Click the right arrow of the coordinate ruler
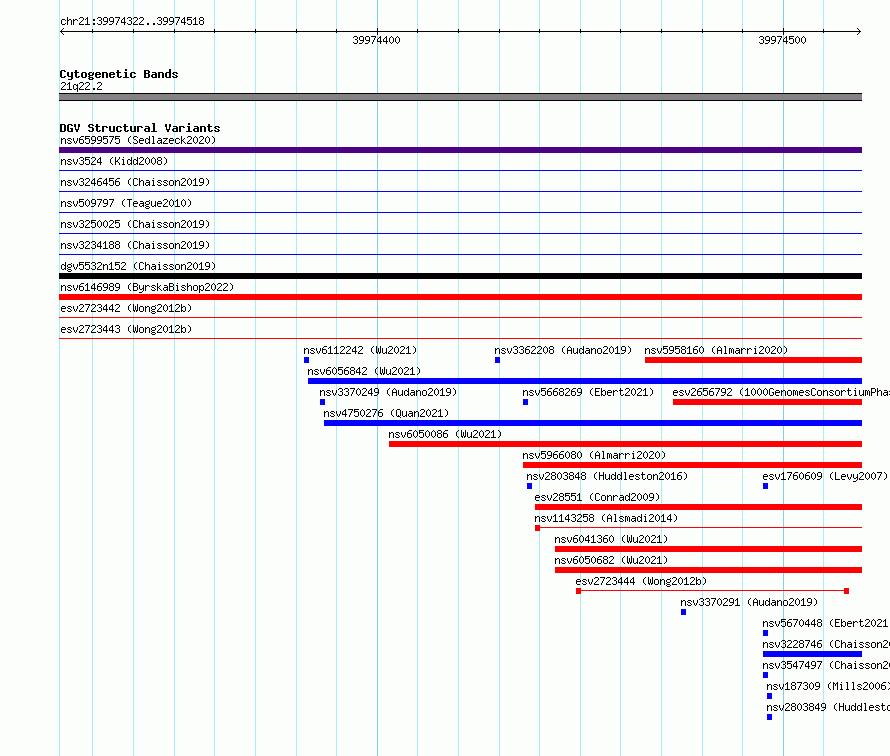 click(859, 32)
